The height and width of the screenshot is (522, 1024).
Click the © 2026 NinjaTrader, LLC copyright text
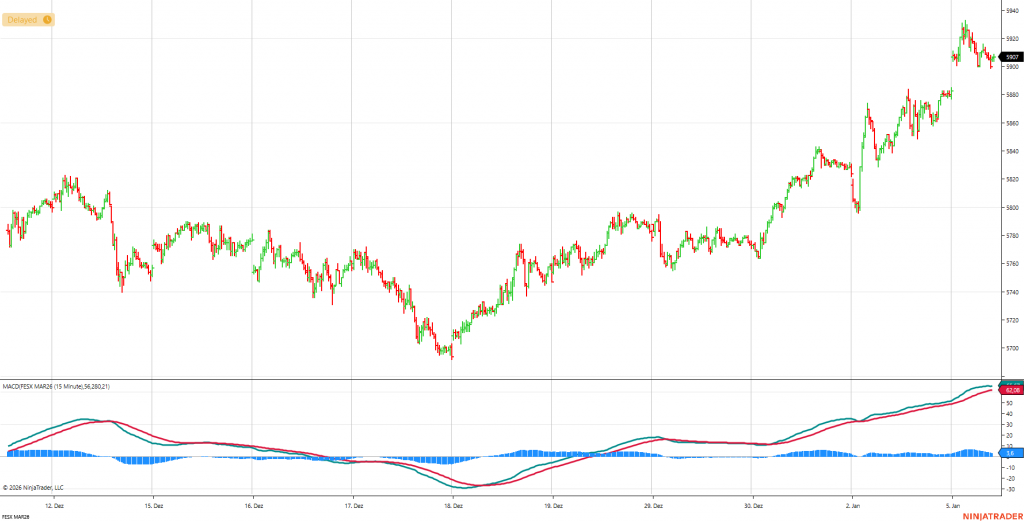click(x=39, y=488)
